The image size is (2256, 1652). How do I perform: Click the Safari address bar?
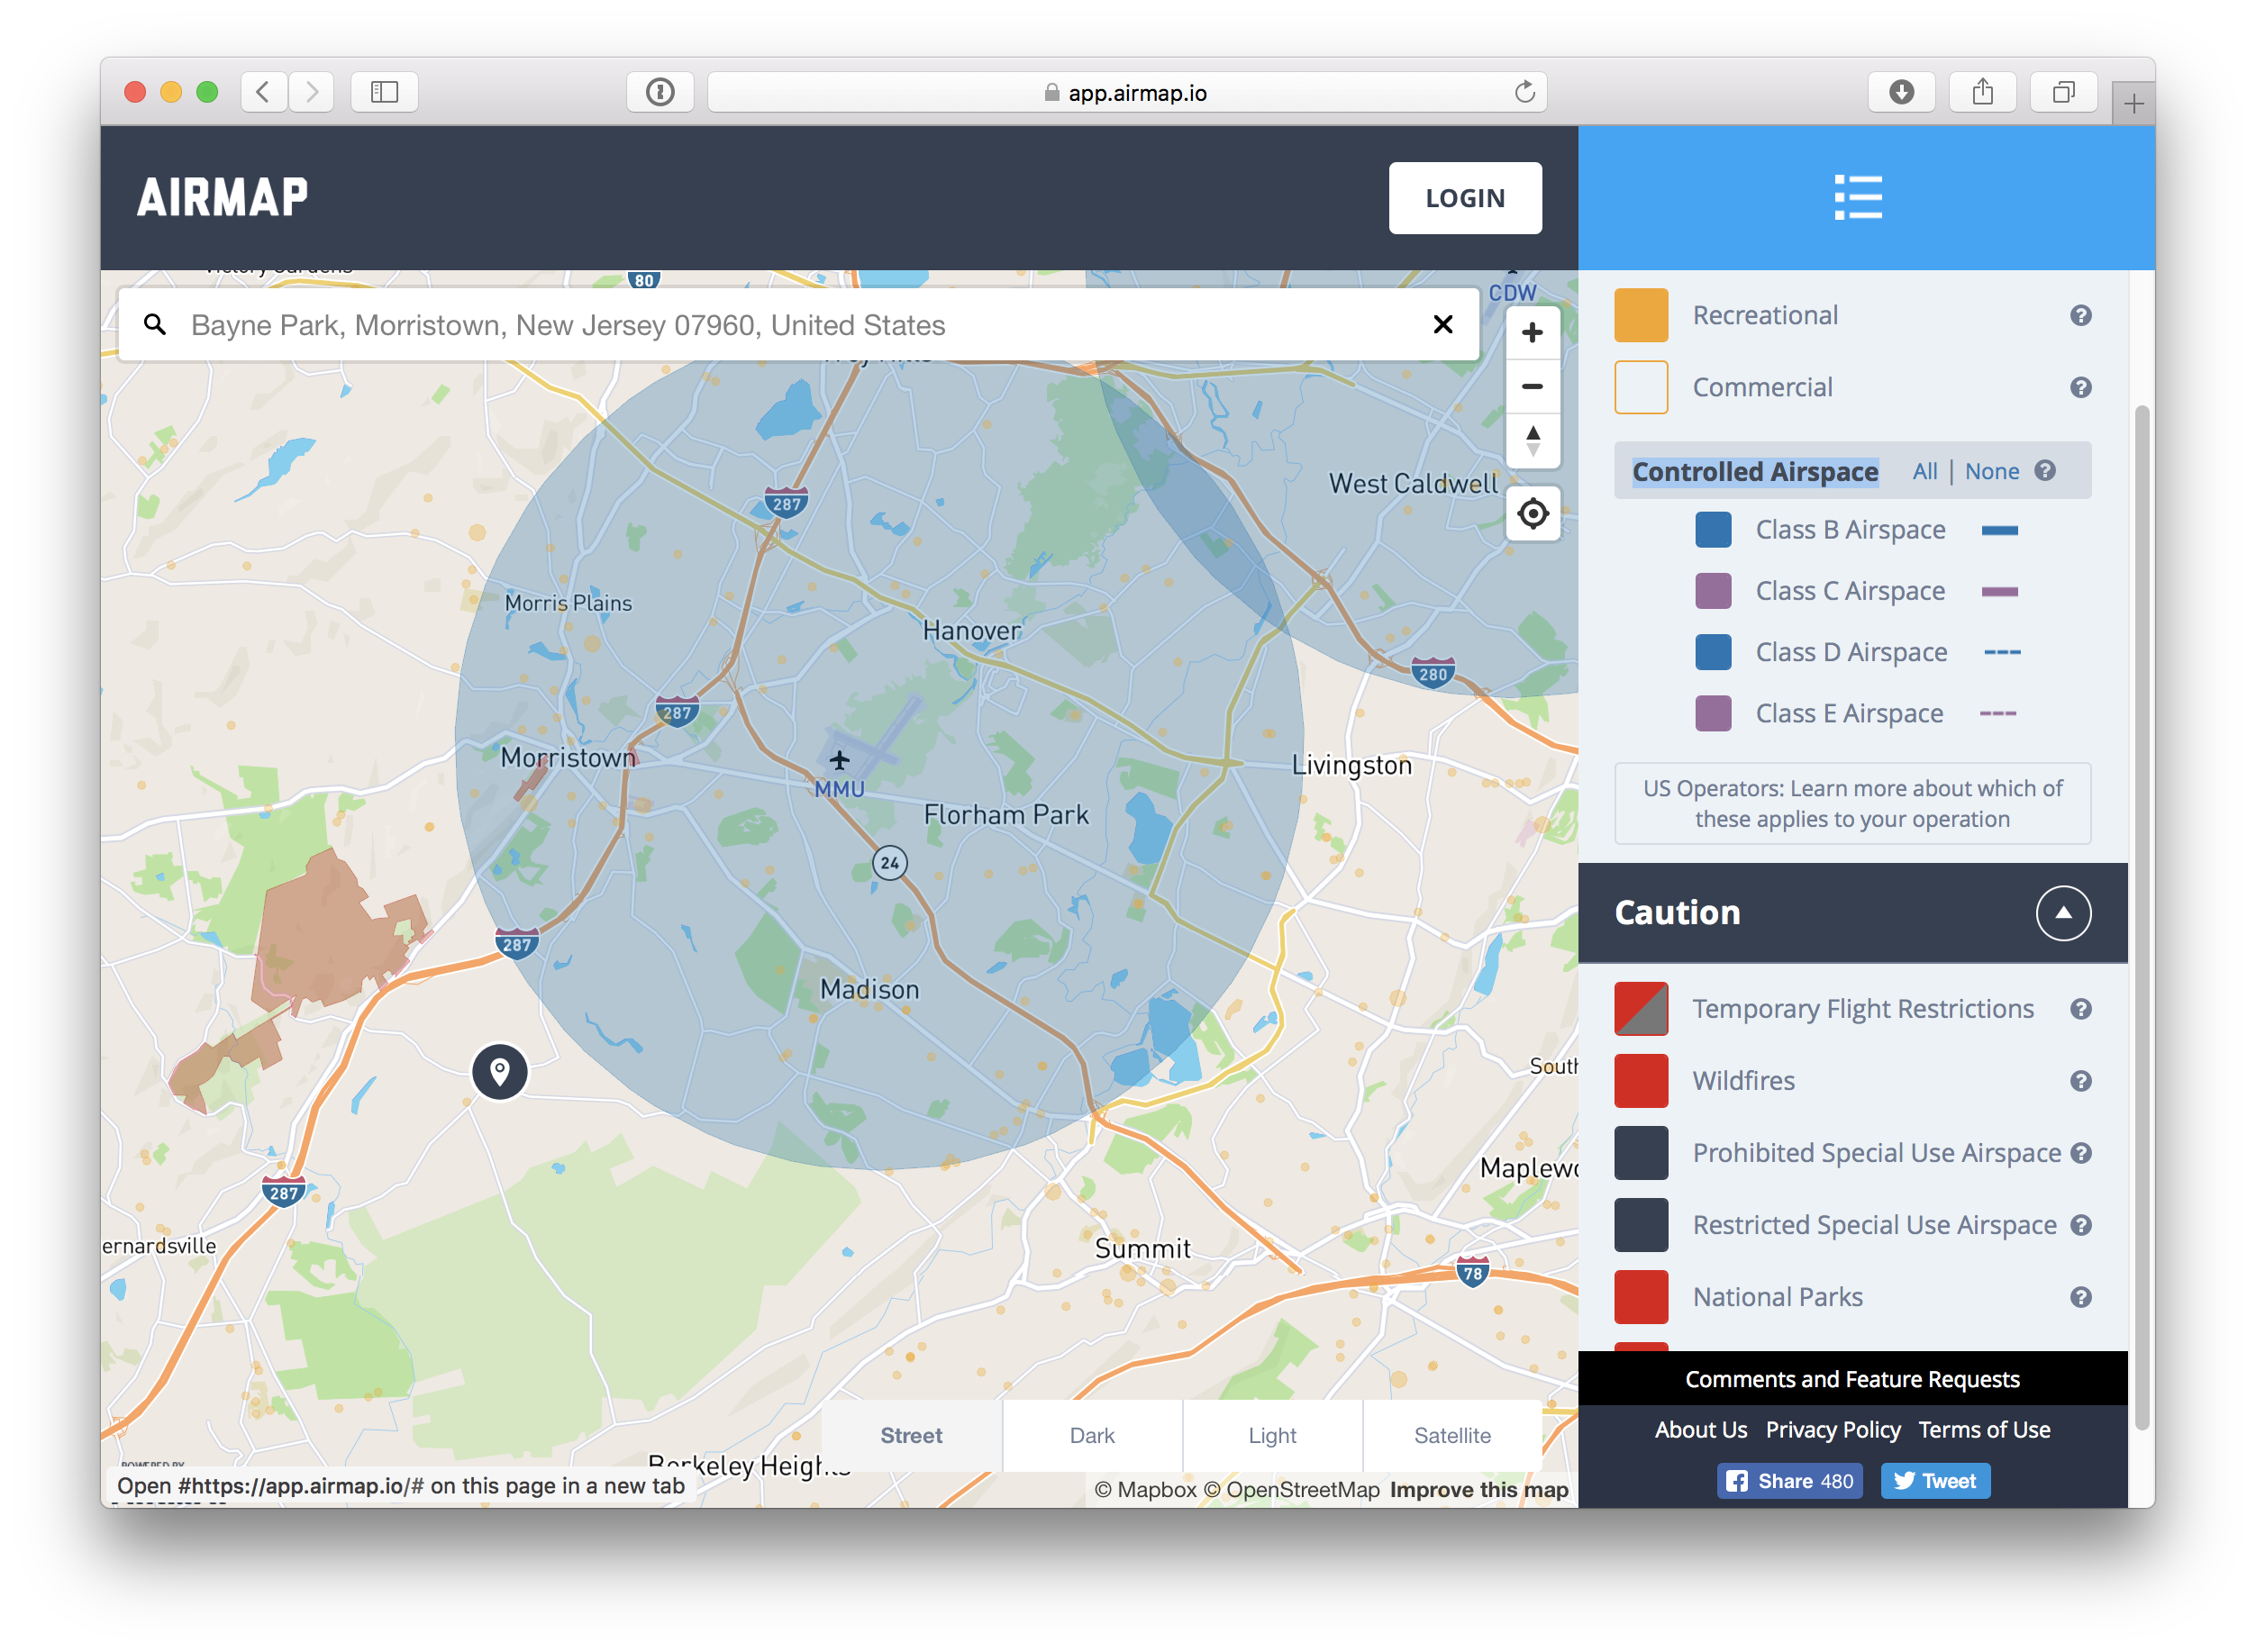1127,92
